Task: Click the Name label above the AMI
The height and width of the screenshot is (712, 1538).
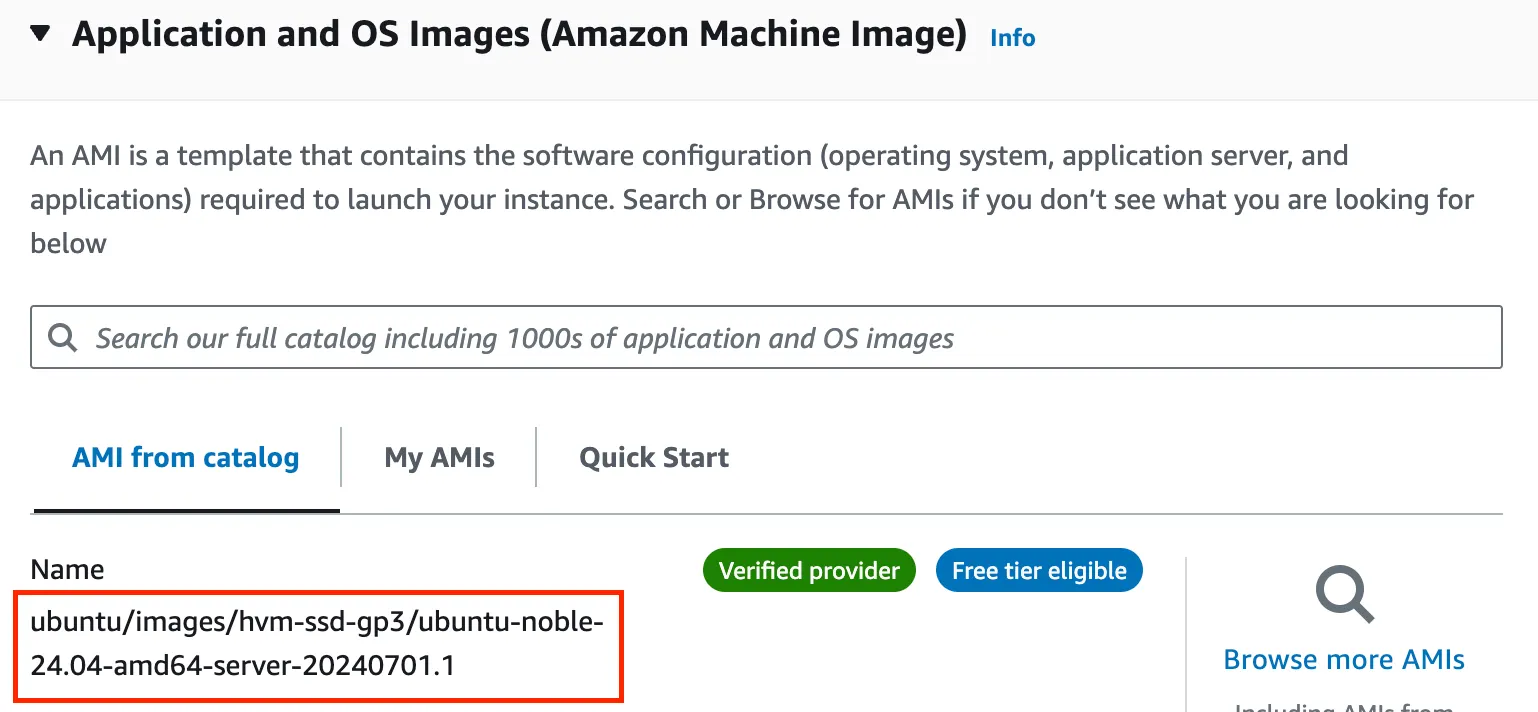Action: 67,570
